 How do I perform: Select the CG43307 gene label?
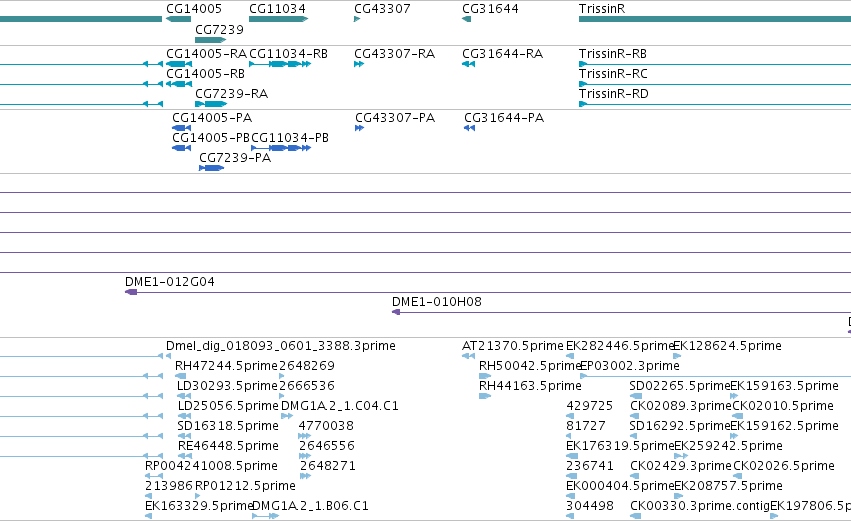(382, 9)
